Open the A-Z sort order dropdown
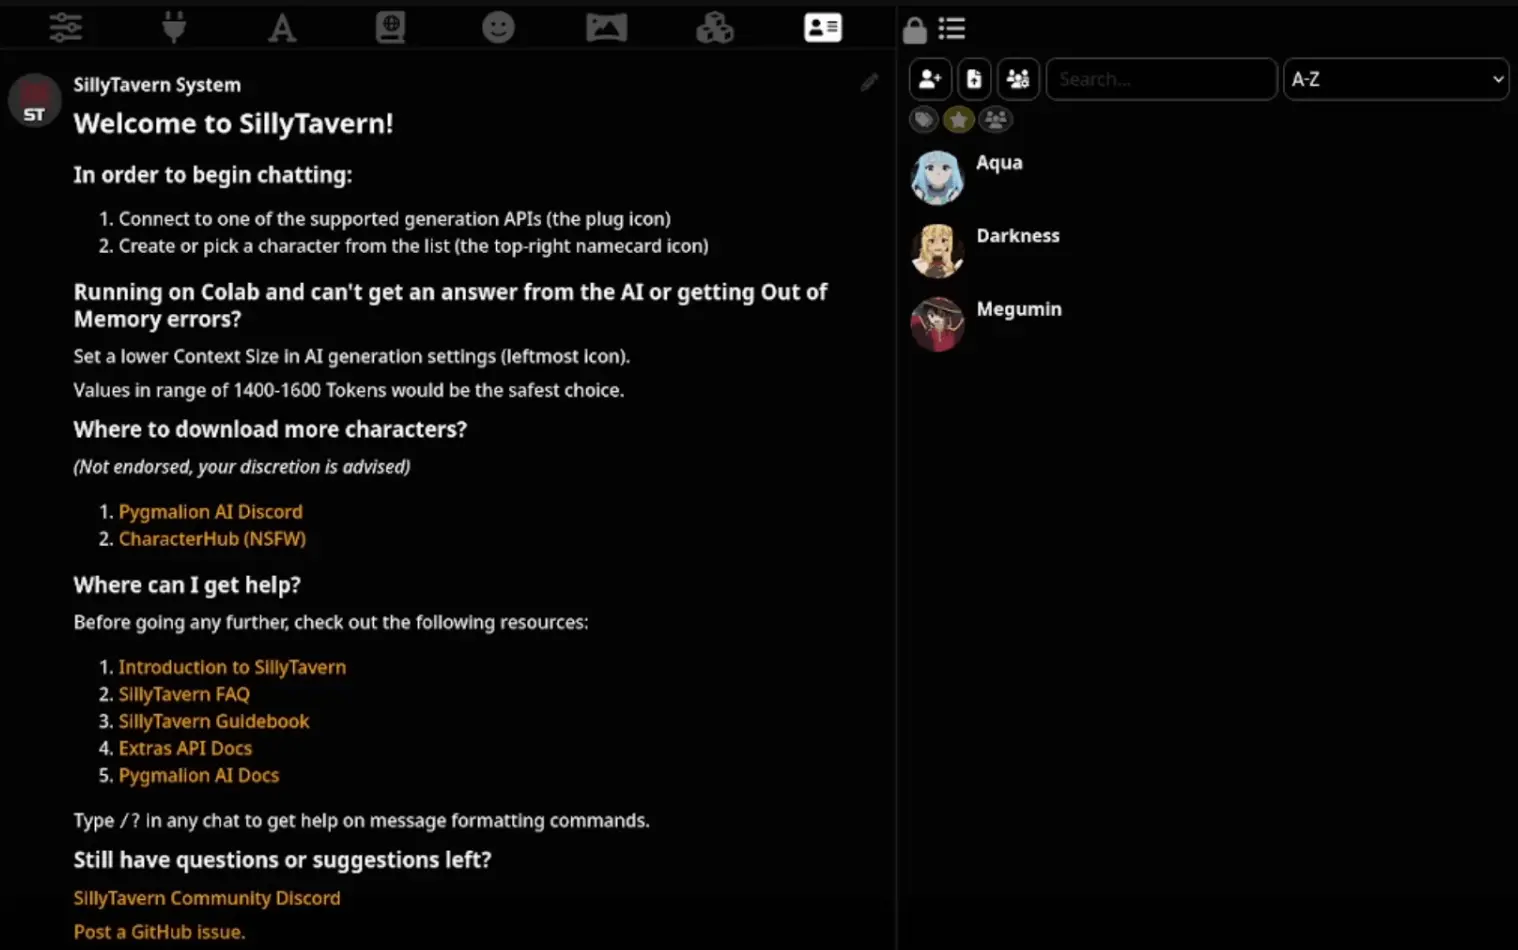This screenshot has width=1518, height=950. click(x=1396, y=79)
